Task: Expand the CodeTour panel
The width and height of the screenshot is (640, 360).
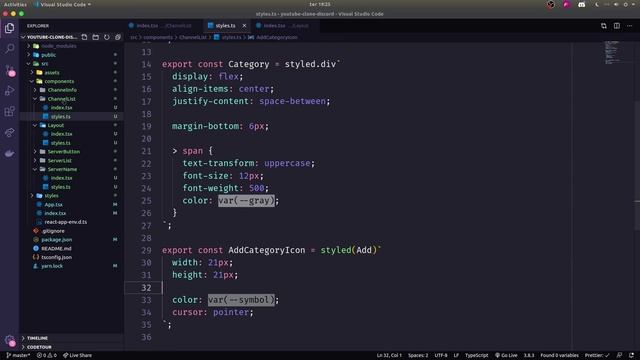Action: [x=71, y=347]
